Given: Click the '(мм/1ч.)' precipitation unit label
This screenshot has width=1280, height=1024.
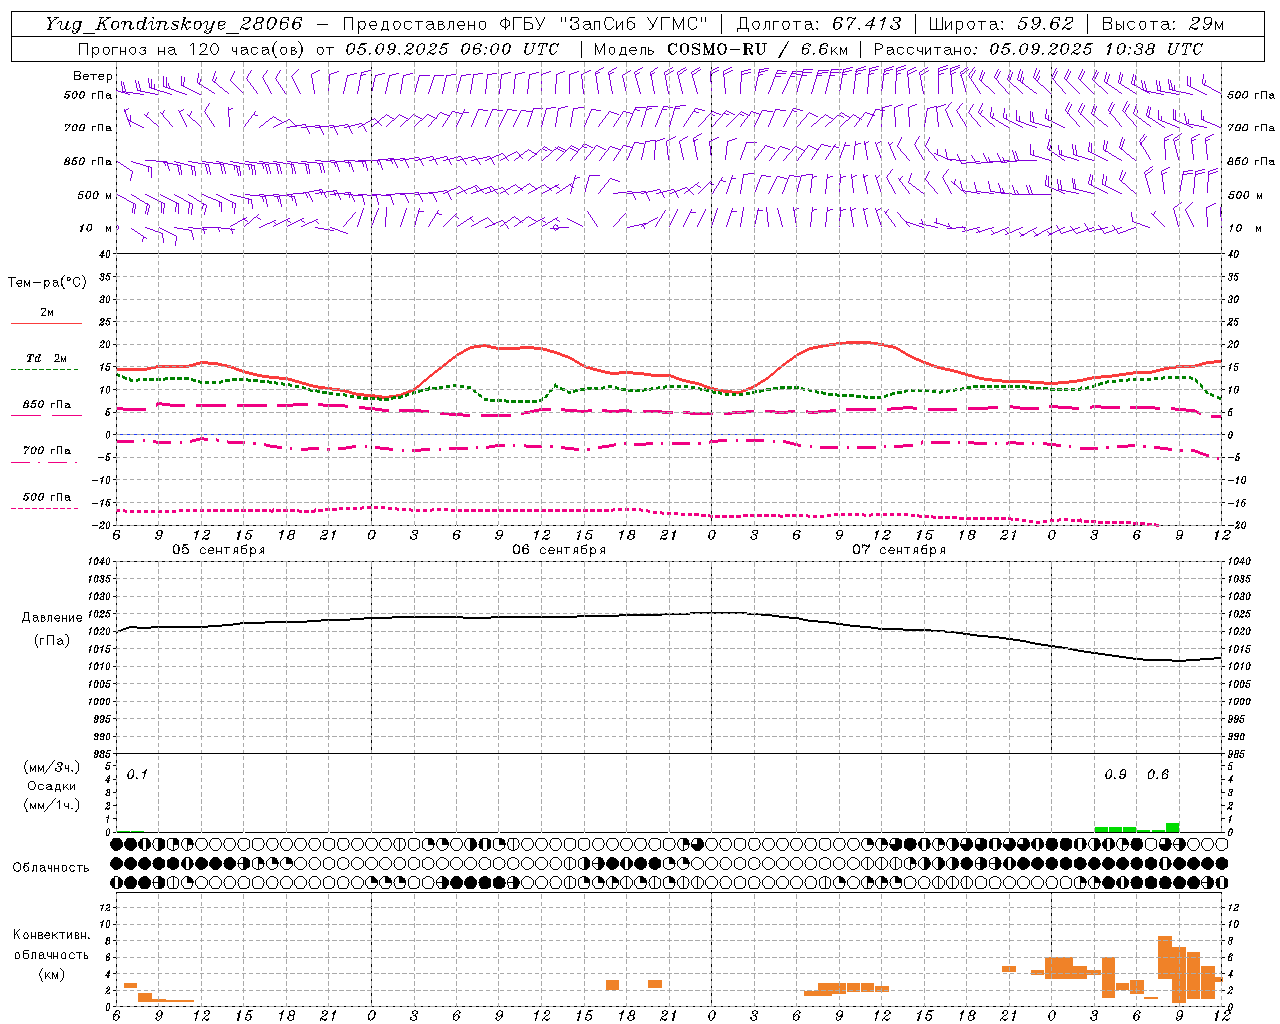Looking at the screenshot, I should (52, 805).
